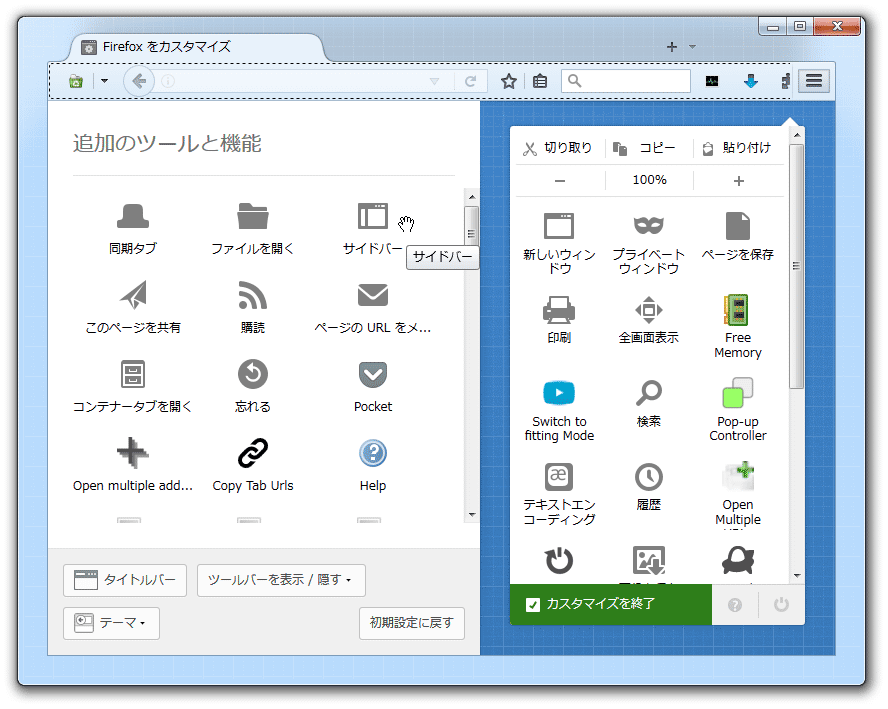888x709 pixels.
Task: Select the Synced Tabs (同期タブ) icon
Action: click(x=133, y=216)
